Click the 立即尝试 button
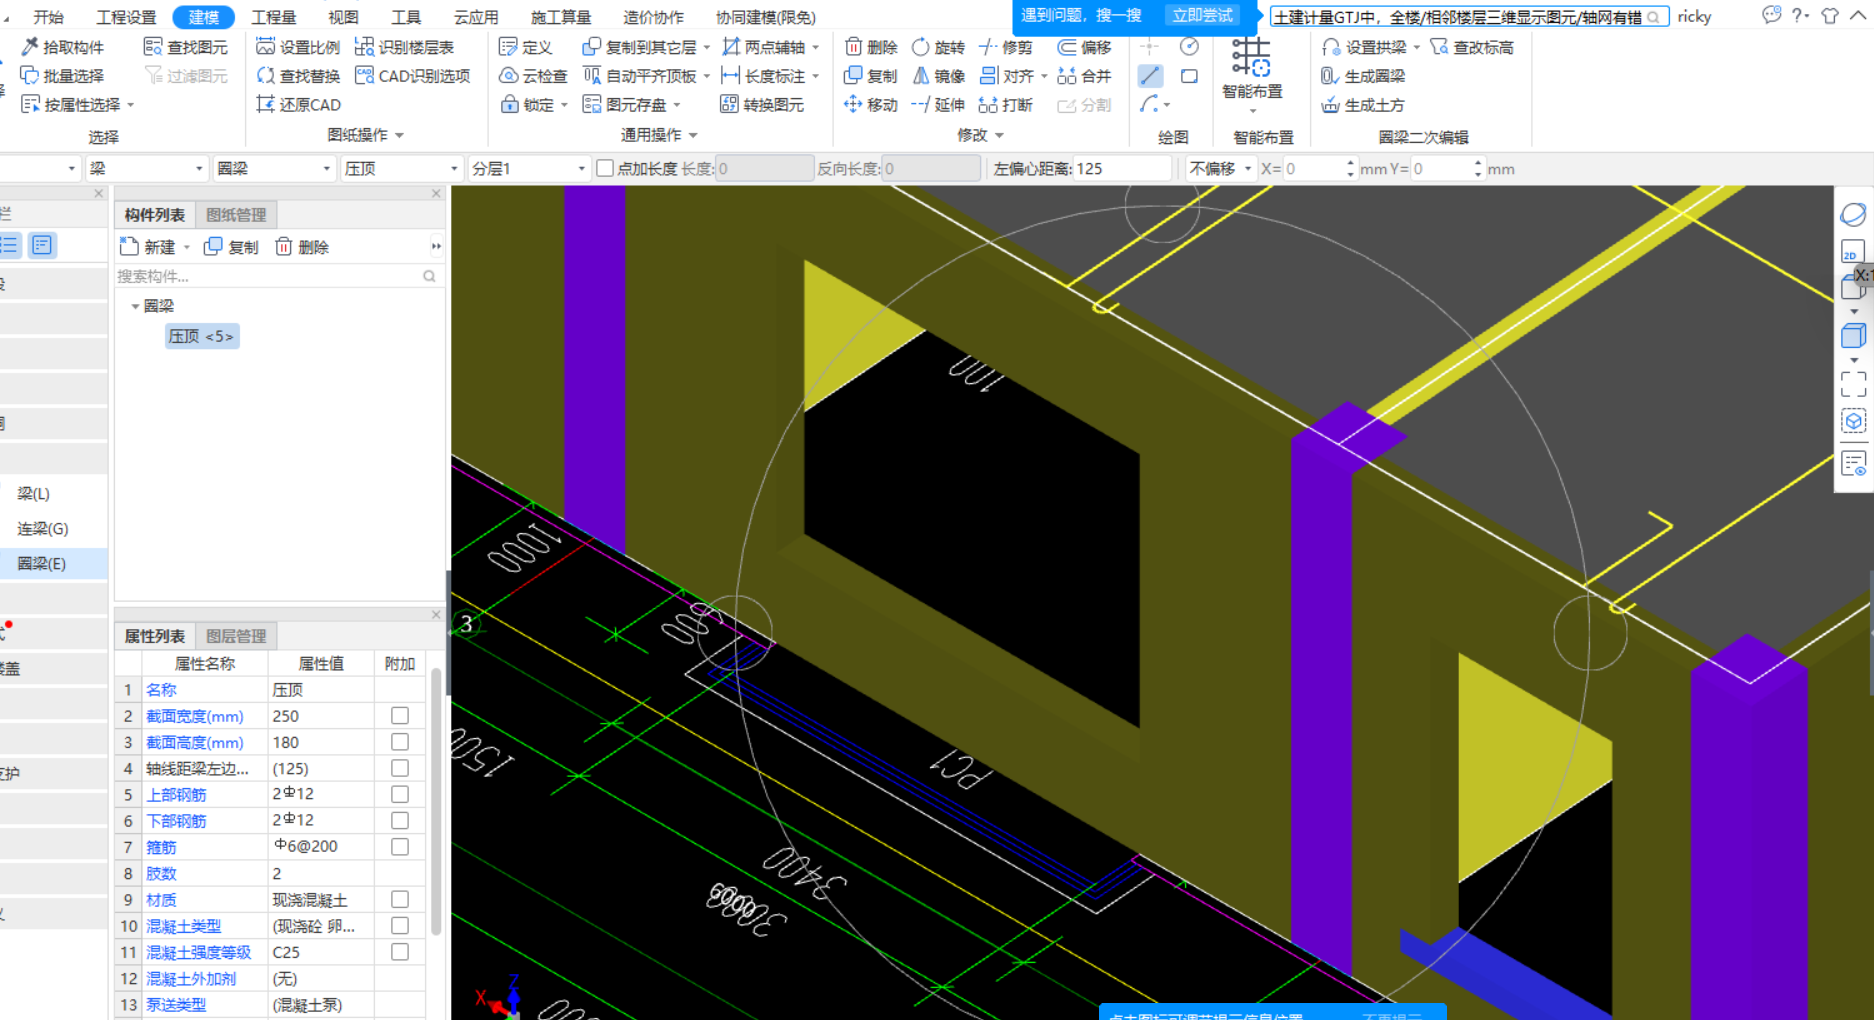 (x=1203, y=16)
